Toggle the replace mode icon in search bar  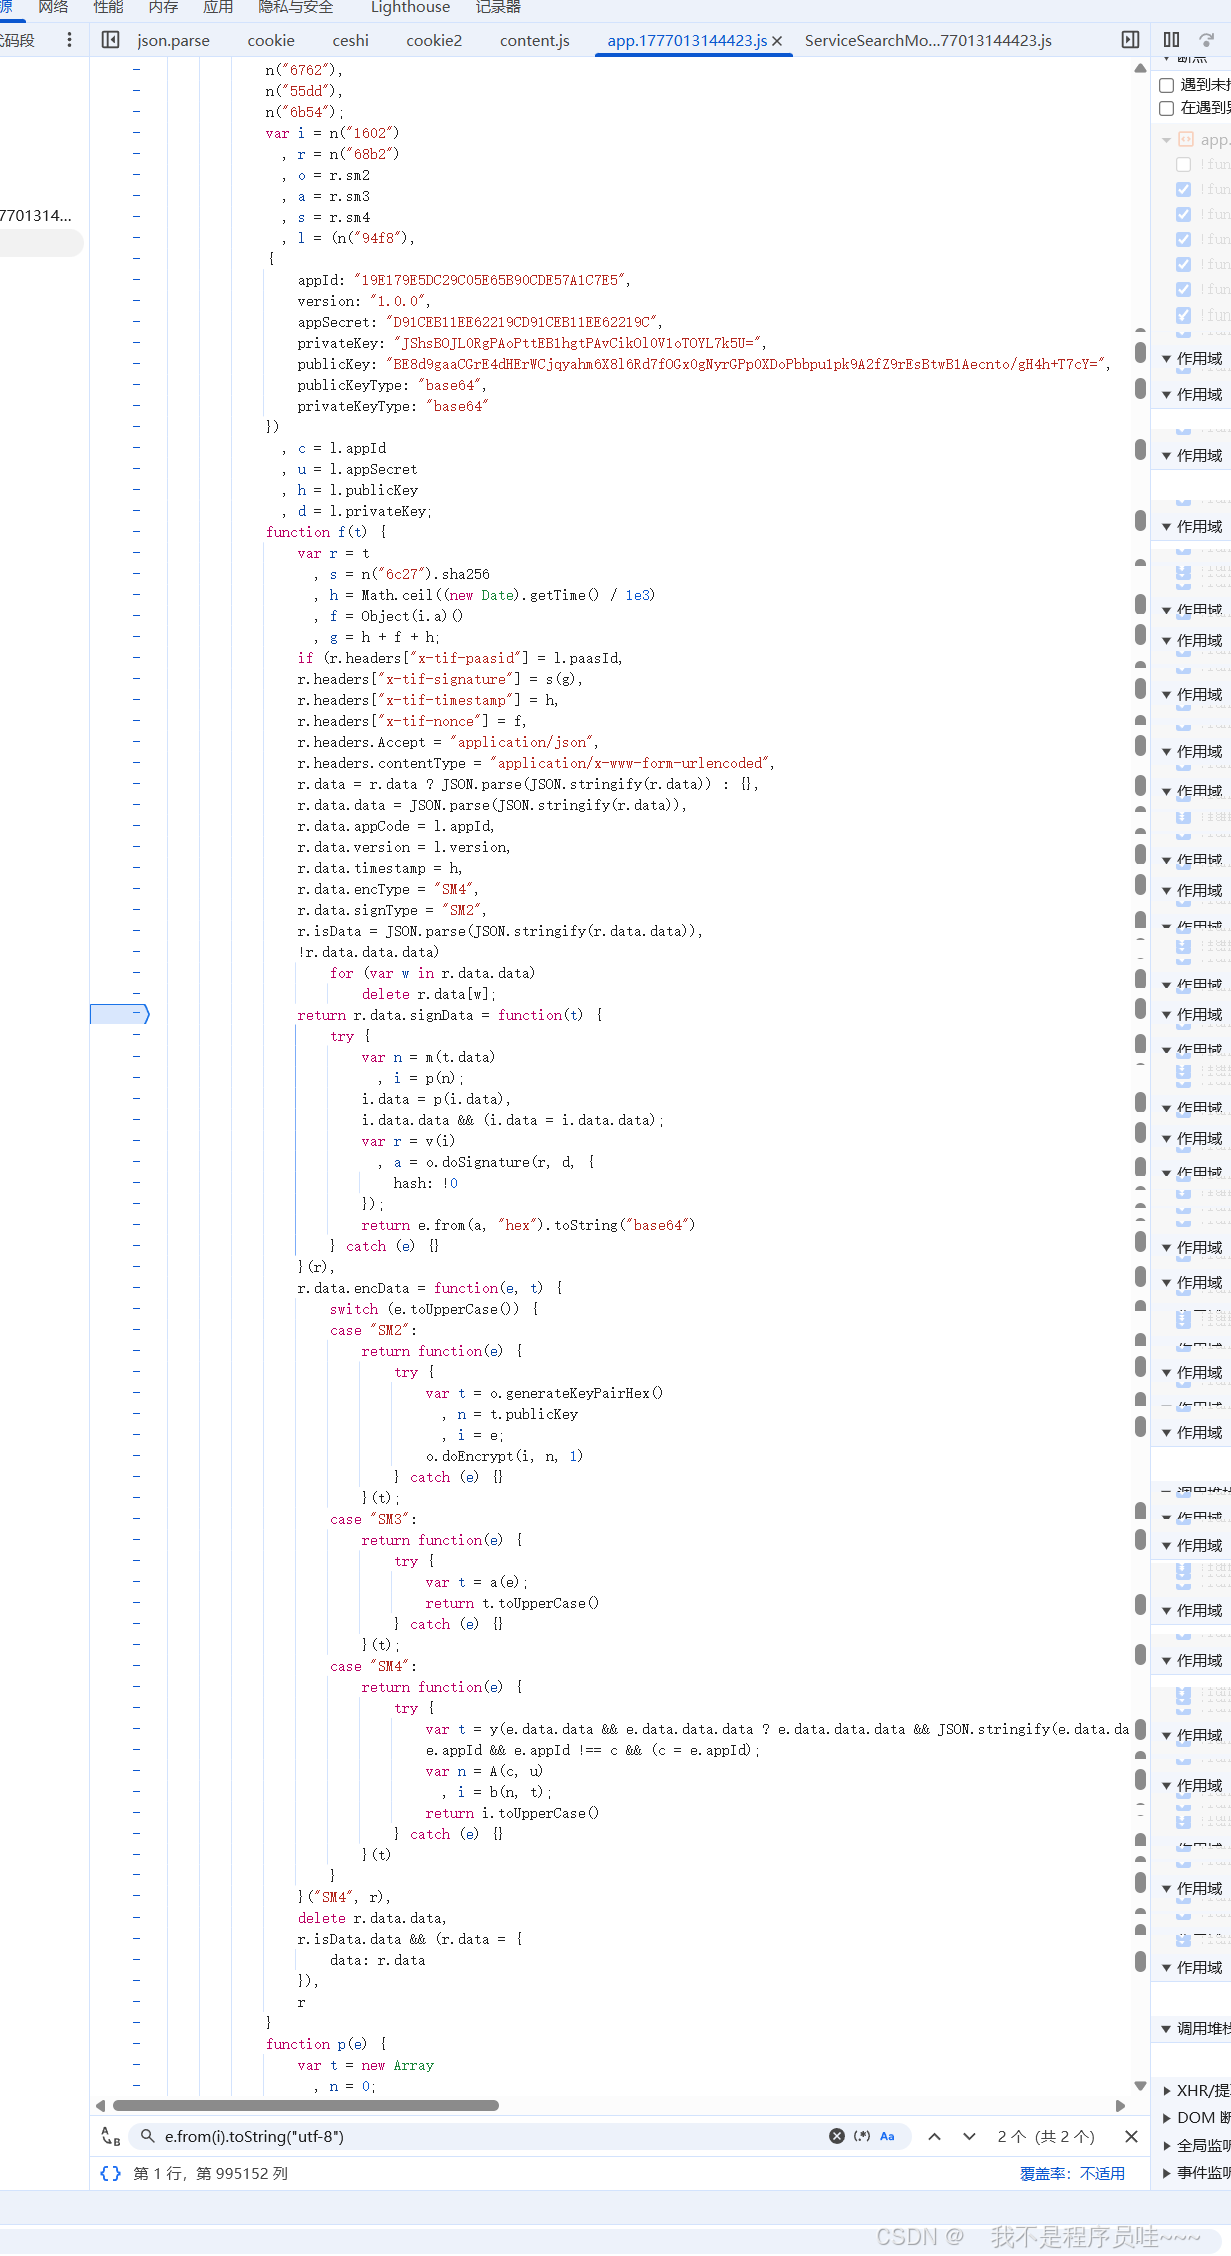(111, 2136)
